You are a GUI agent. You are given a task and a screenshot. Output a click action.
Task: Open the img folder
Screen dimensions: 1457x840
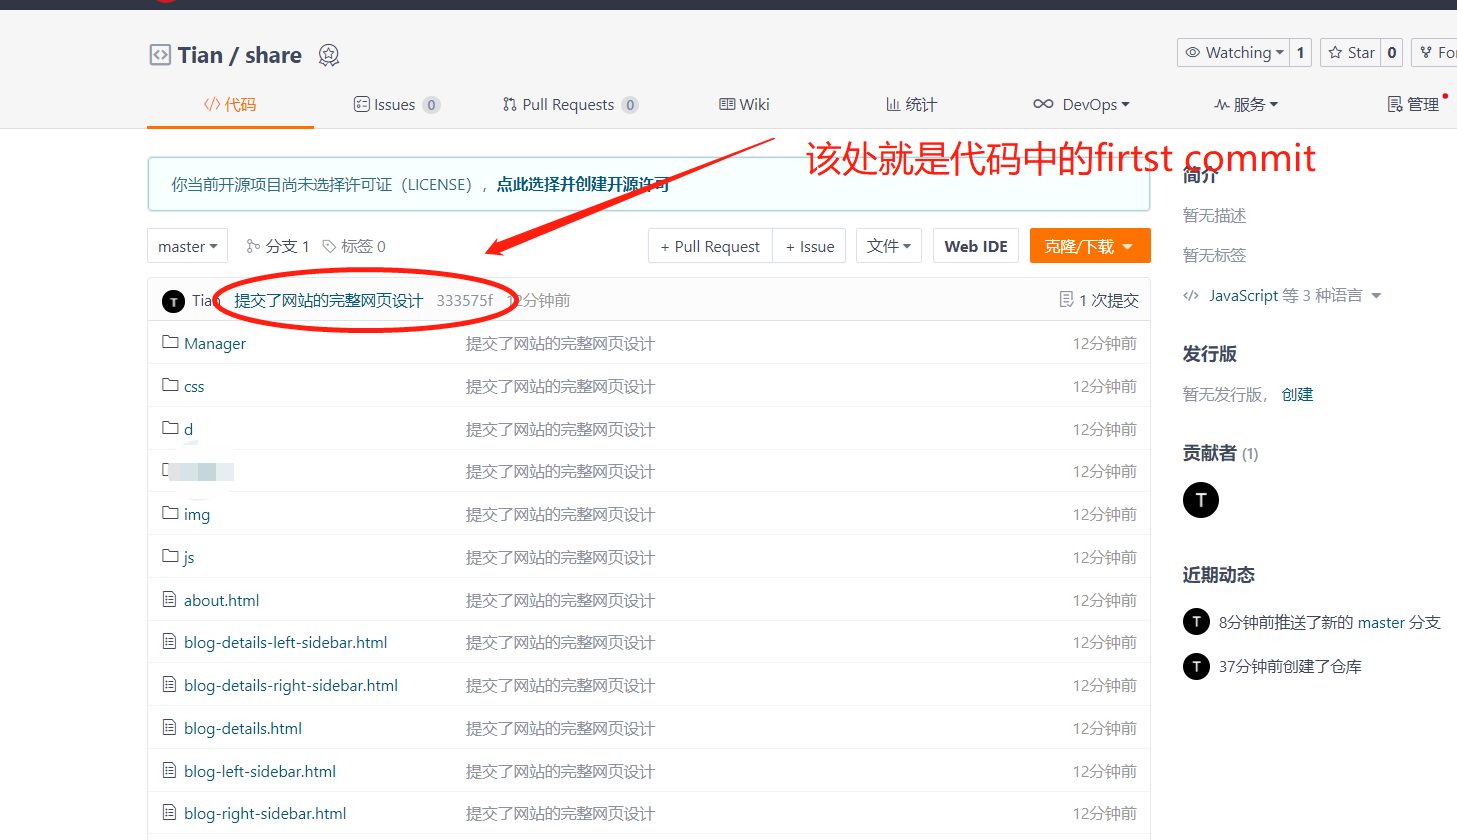click(x=197, y=514)
